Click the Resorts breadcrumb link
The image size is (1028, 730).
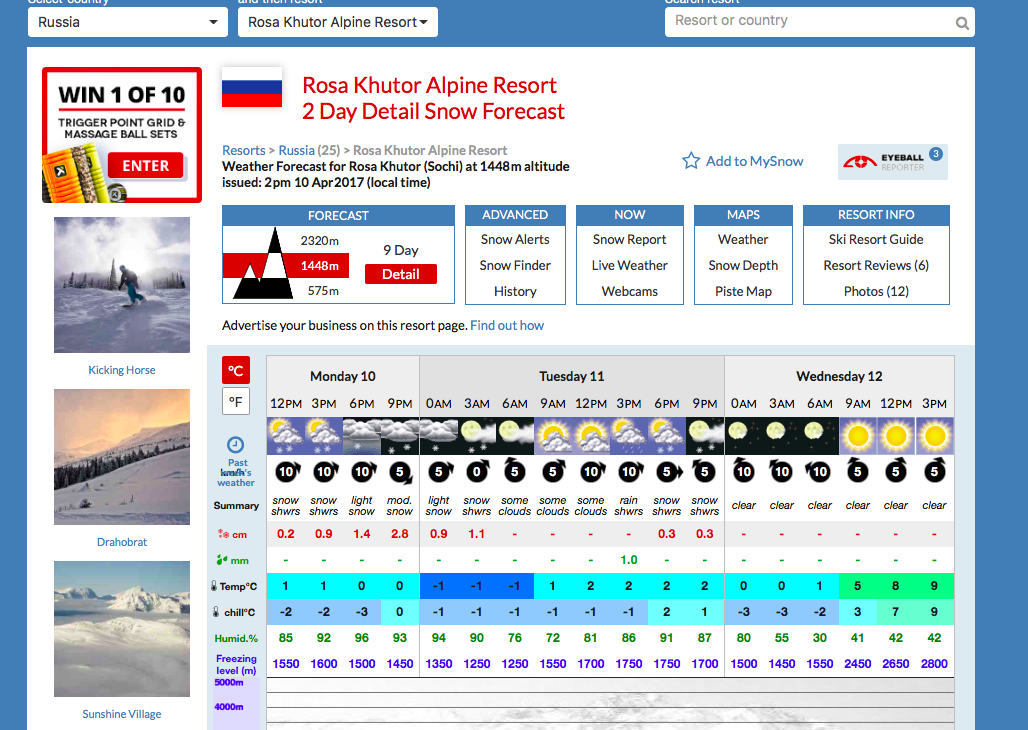coord(243,150)
